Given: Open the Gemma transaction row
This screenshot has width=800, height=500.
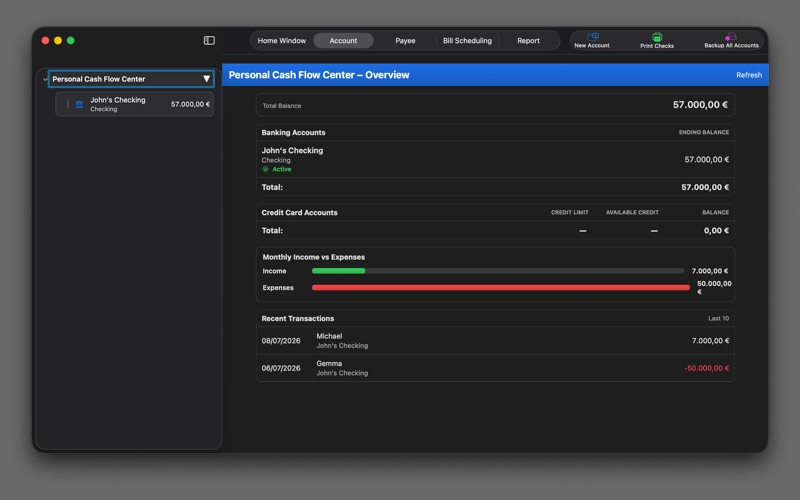Looking at the screenshot, I should pyautogui.click(x=495, y=368).
